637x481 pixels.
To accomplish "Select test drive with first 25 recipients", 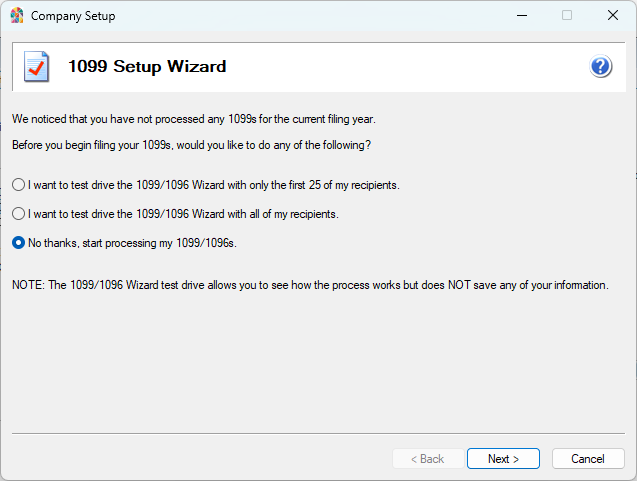I will point(18,185).
